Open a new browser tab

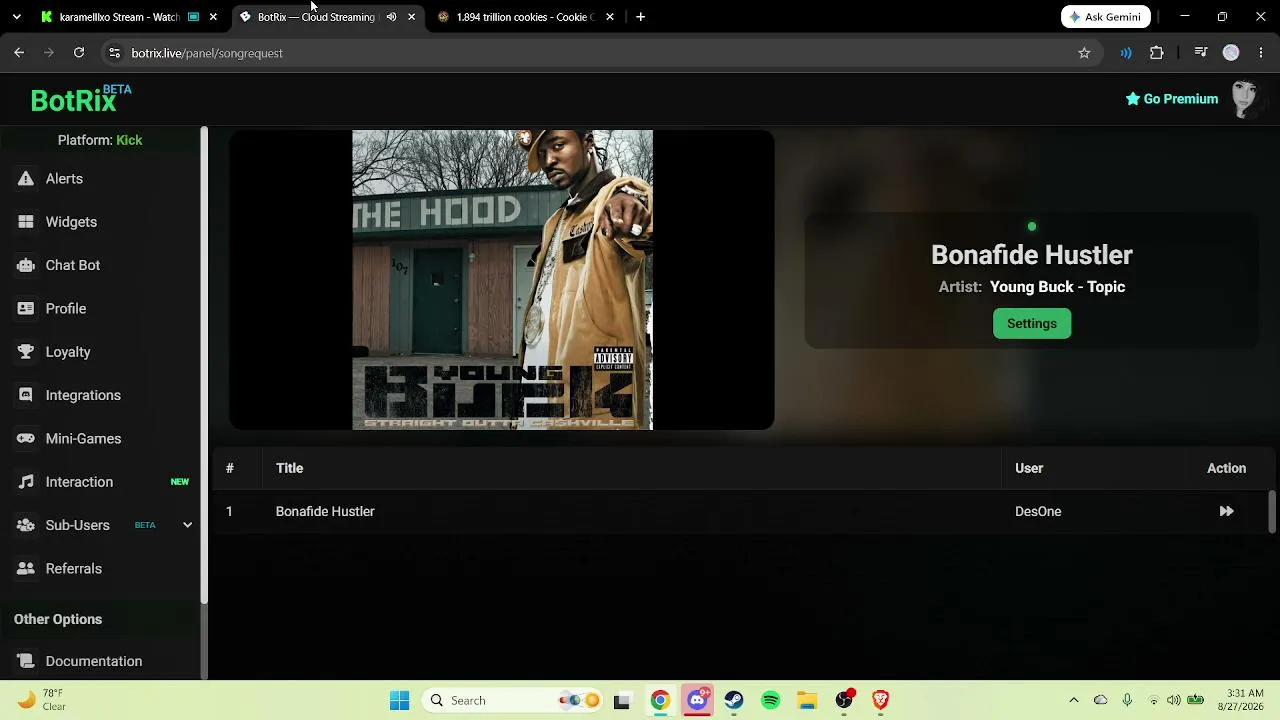640,17
